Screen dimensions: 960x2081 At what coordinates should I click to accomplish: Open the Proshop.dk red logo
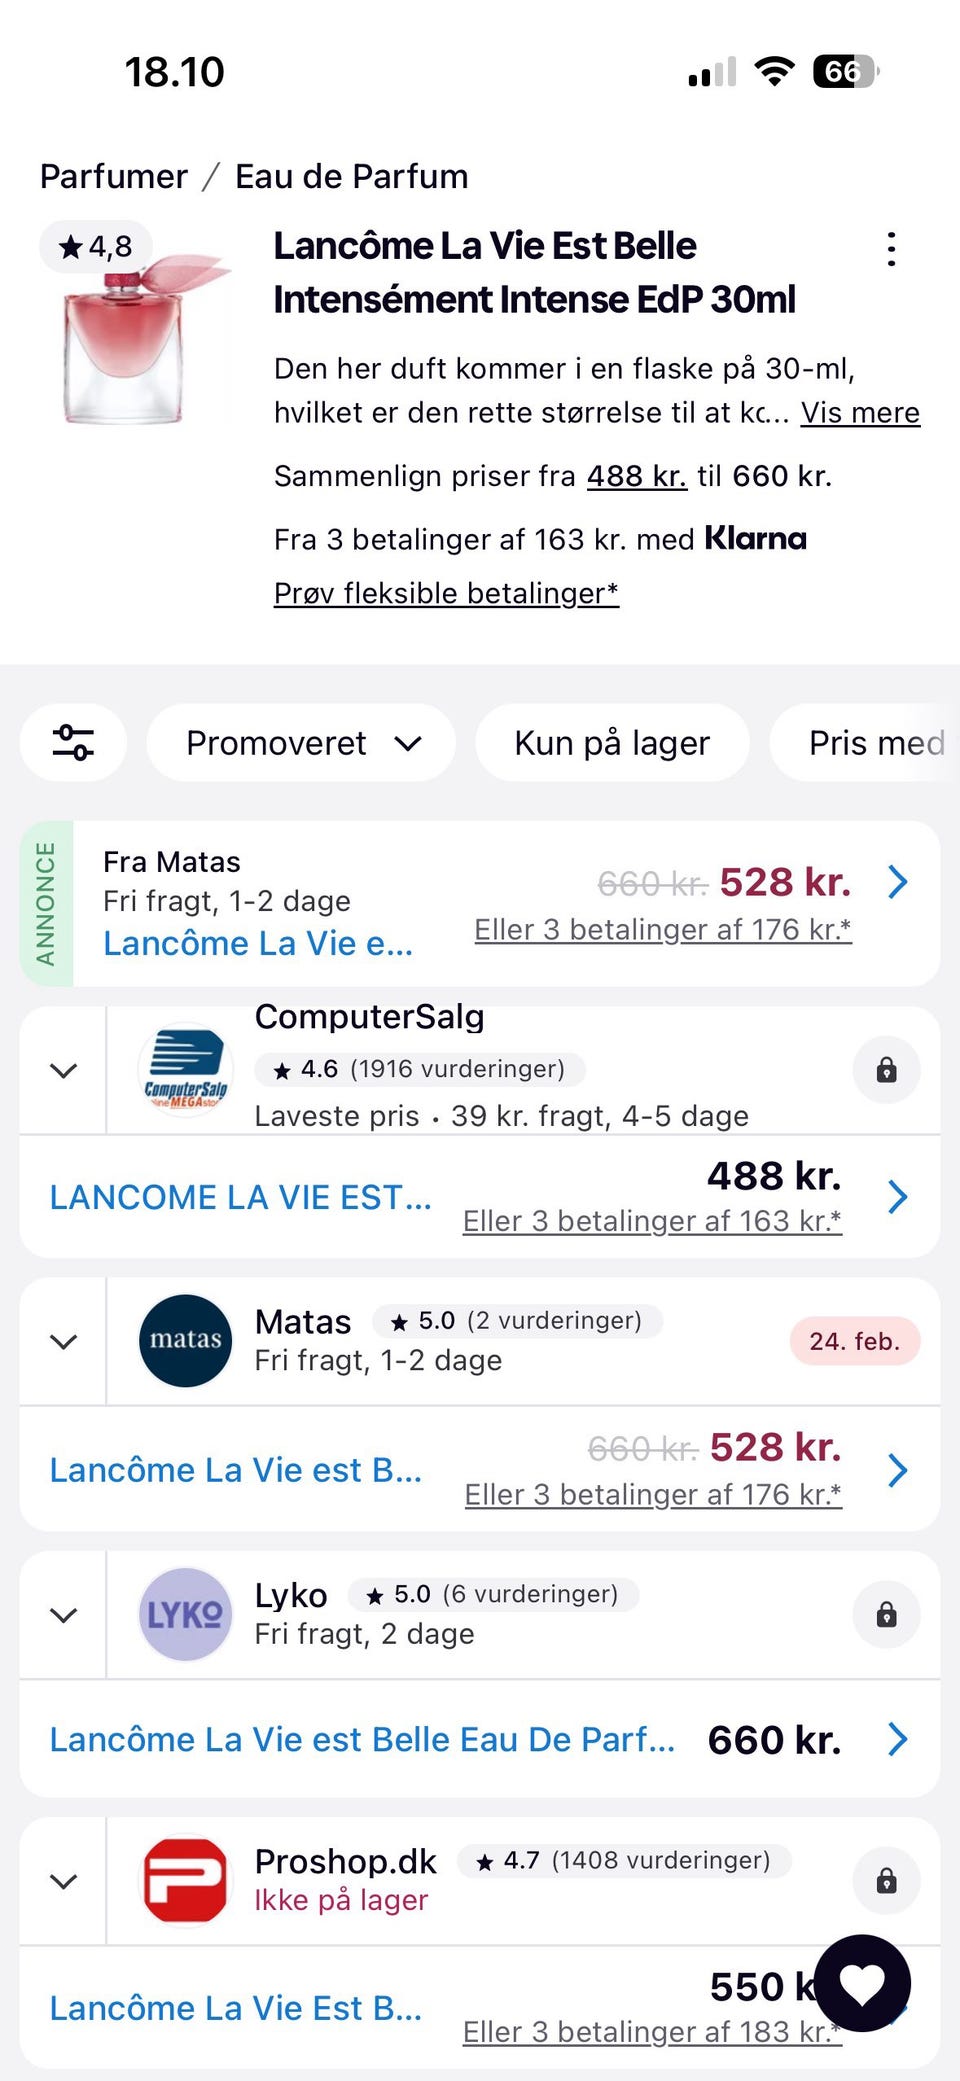tap(185, 1881)
